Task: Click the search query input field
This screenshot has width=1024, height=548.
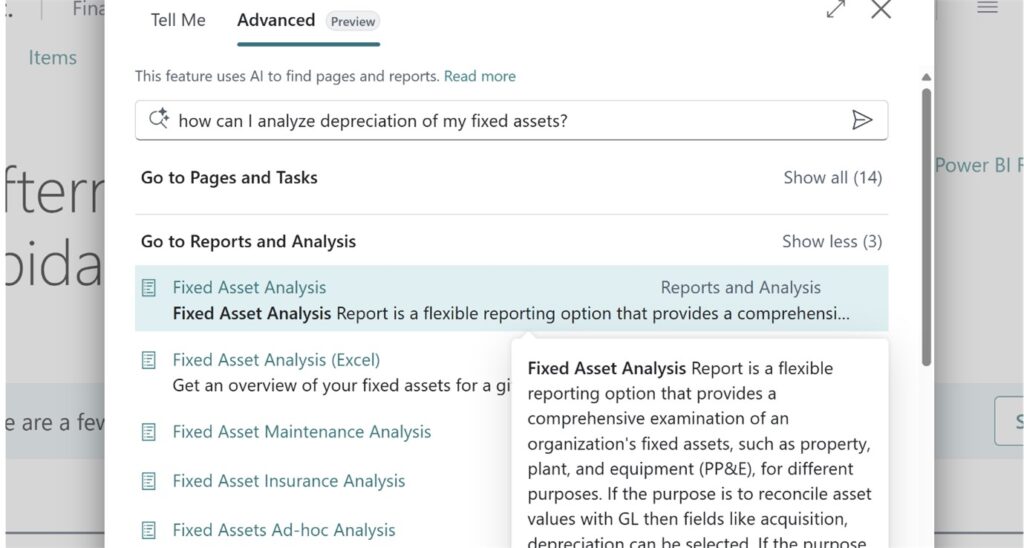Action: 500,121
